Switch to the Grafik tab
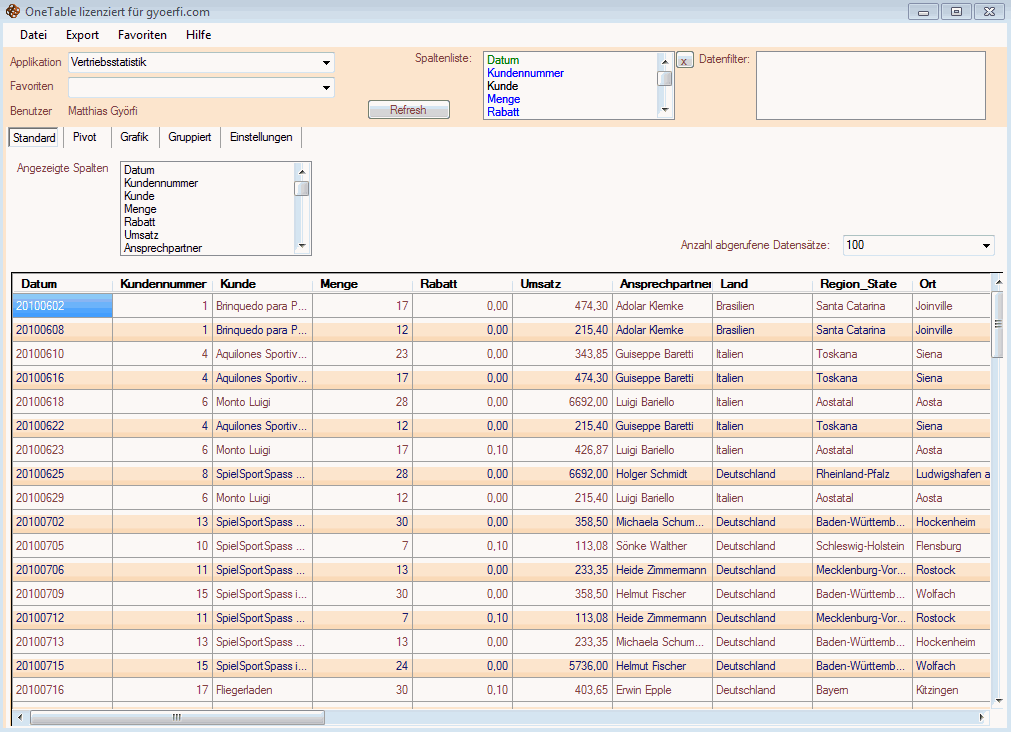The height and width of the screenshot is (732, 1011). (134, 137)
